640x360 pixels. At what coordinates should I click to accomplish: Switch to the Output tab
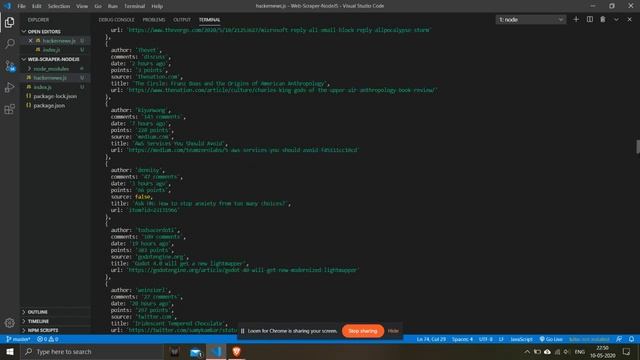point(182,20)
